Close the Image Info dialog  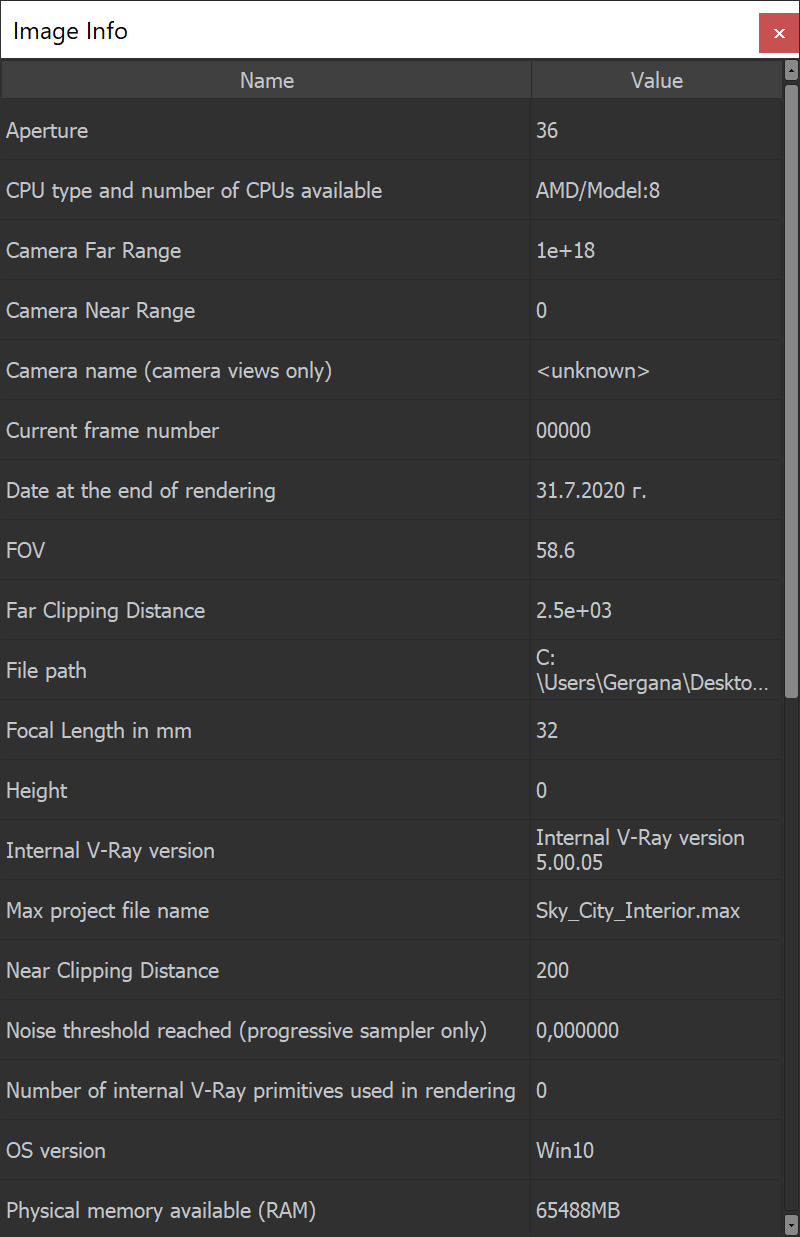[779, 33]
